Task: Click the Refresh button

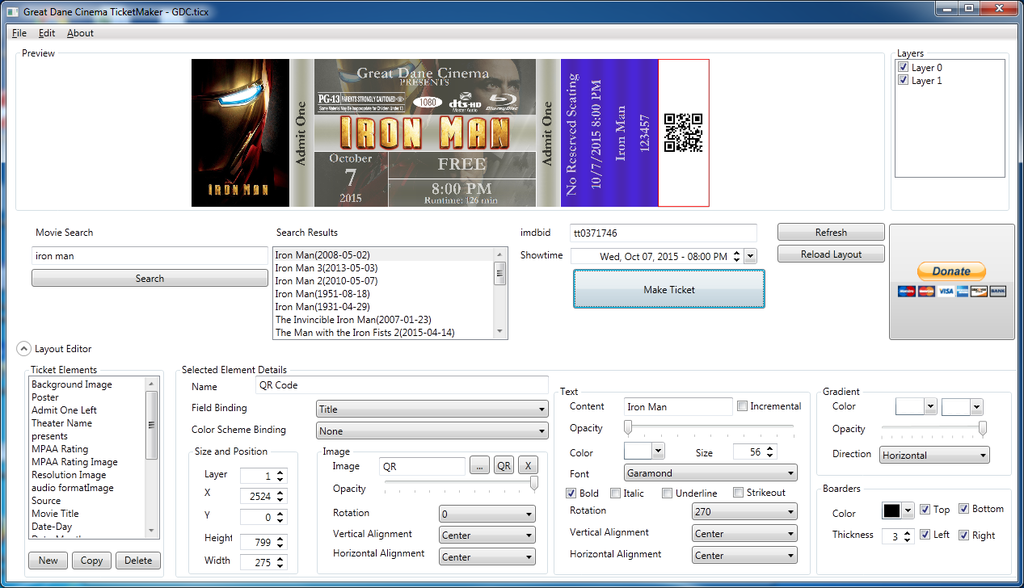Action: coord(831,232)
